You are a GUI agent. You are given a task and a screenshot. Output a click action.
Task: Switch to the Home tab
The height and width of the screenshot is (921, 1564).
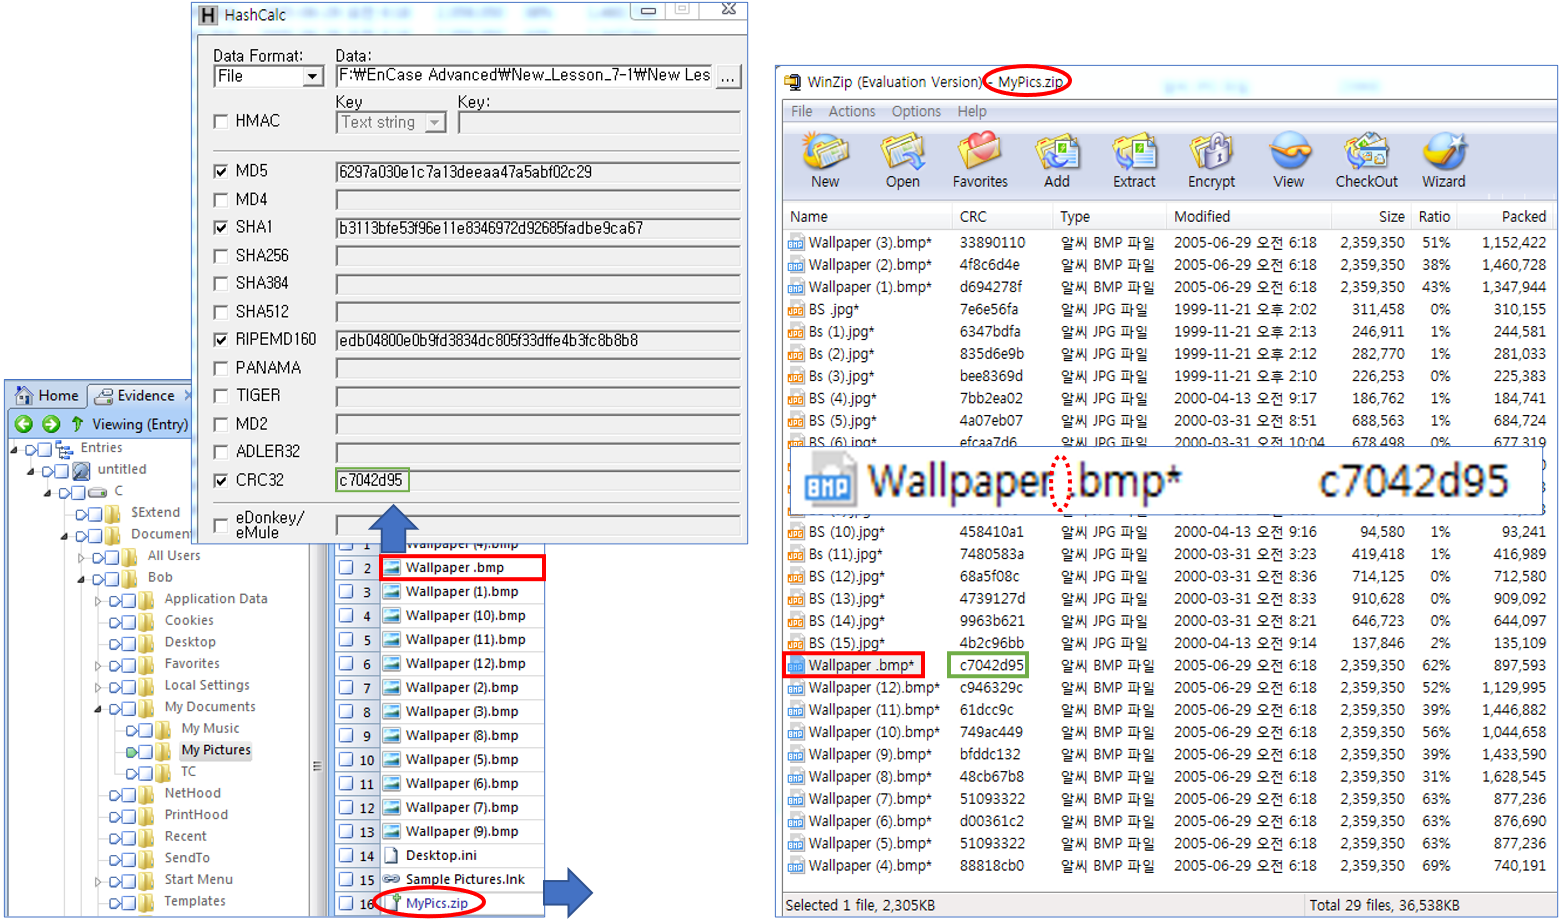[47, 395]
